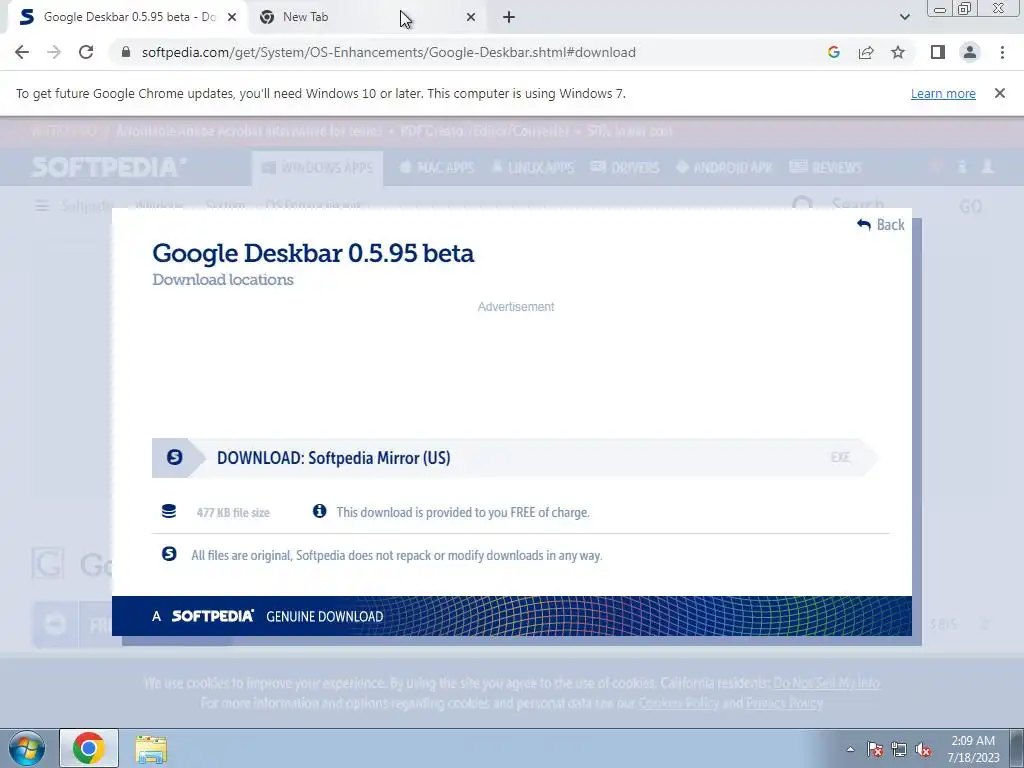Image resolution: width=1024 pixels, height=768 pixels.
Task: Show hidden system tray icons
Action: pyautogui.click(x=850, y=749)
